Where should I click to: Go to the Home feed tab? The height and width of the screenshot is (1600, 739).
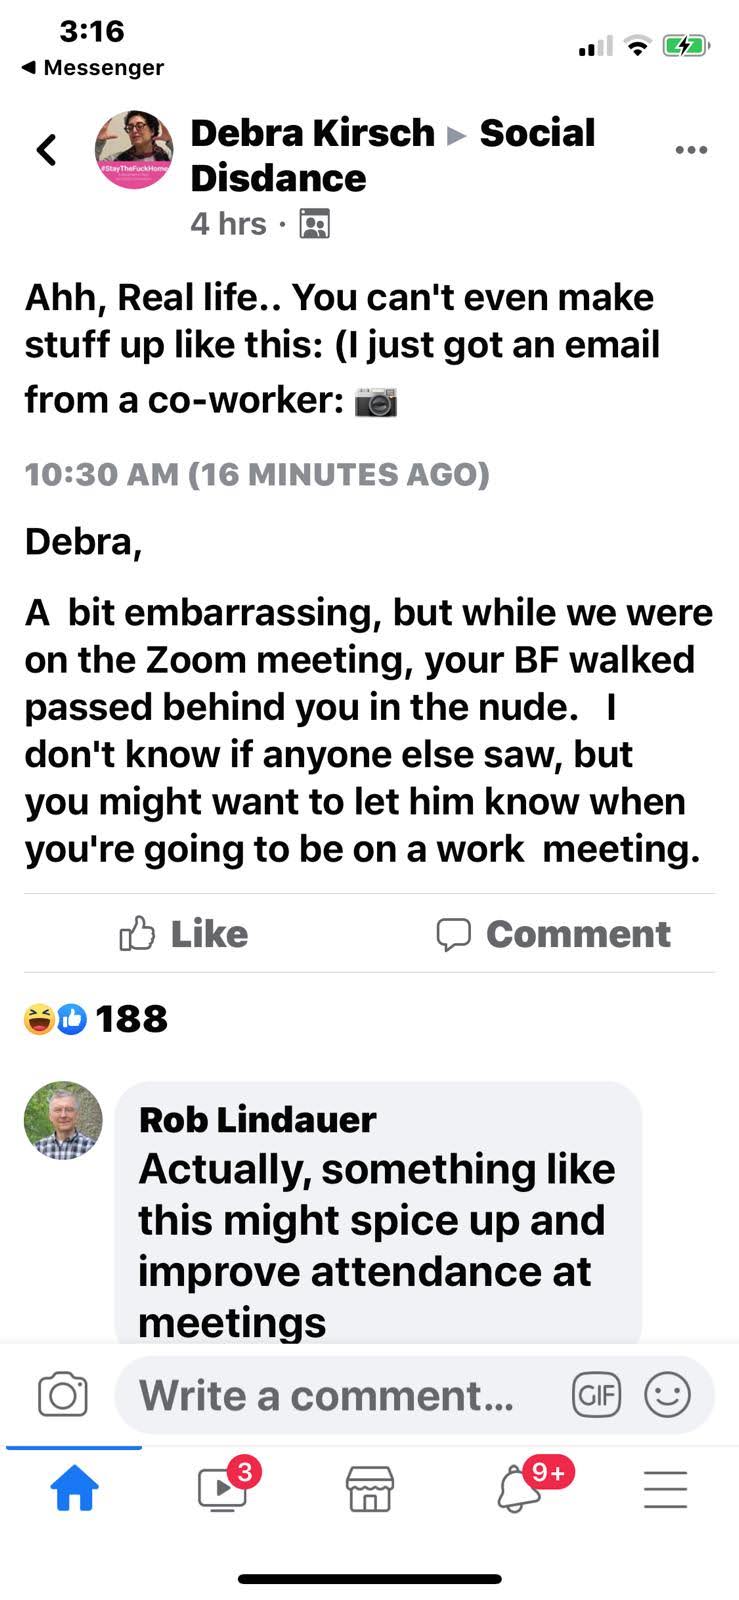[x=75, y=1489]
